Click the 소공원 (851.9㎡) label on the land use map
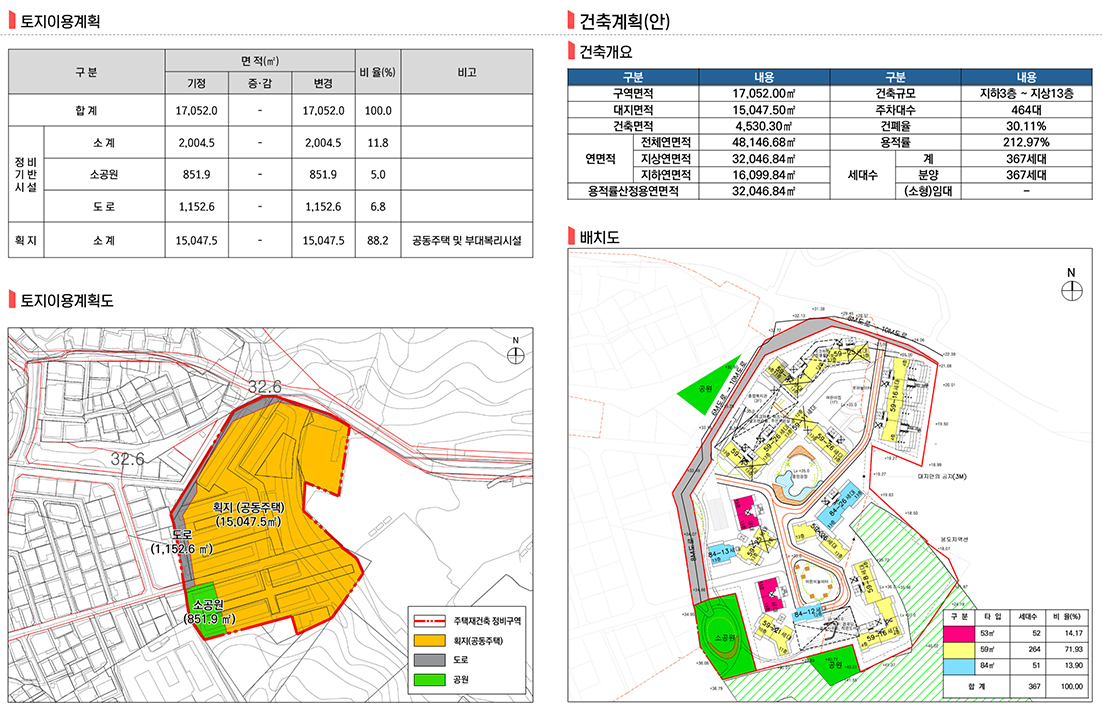This screenshot has height=711, width=1102. coord(209,612)
